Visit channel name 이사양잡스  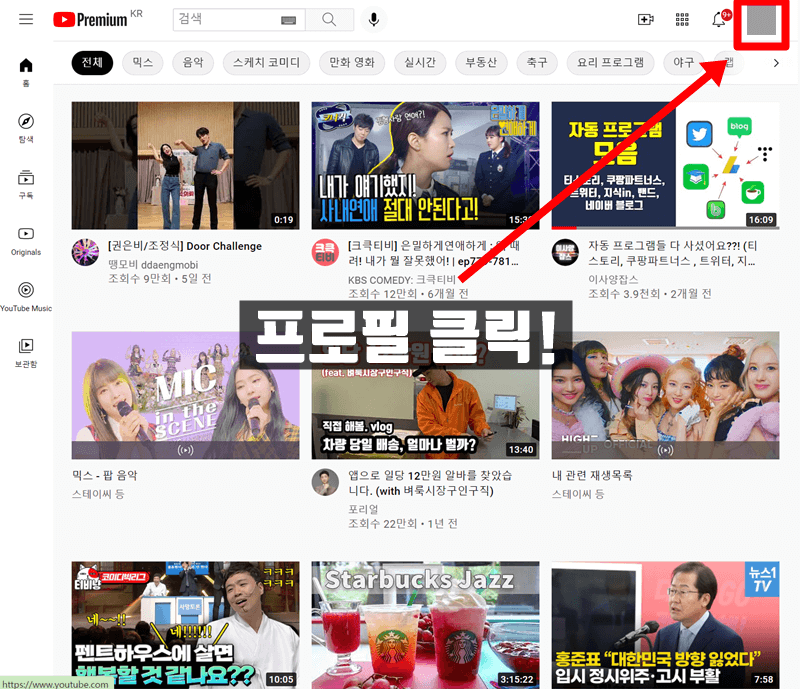click(613, 280)
